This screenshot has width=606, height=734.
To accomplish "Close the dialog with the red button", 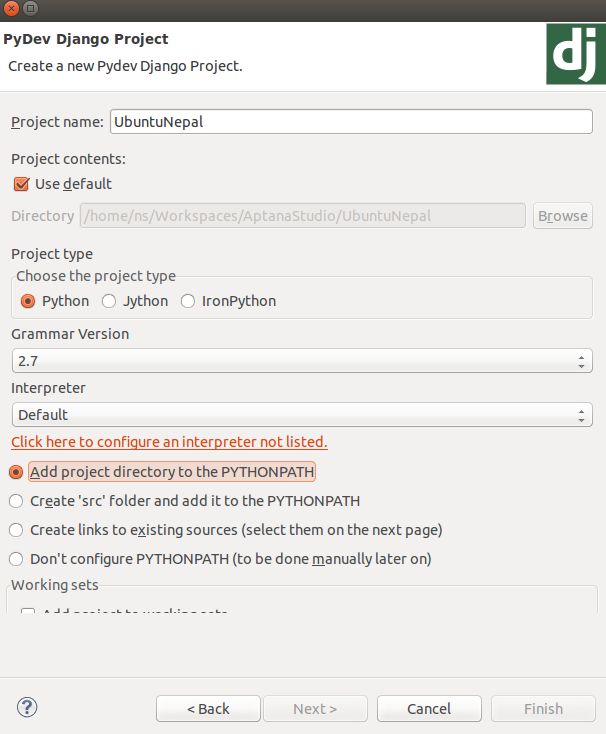I will (10, 9).
